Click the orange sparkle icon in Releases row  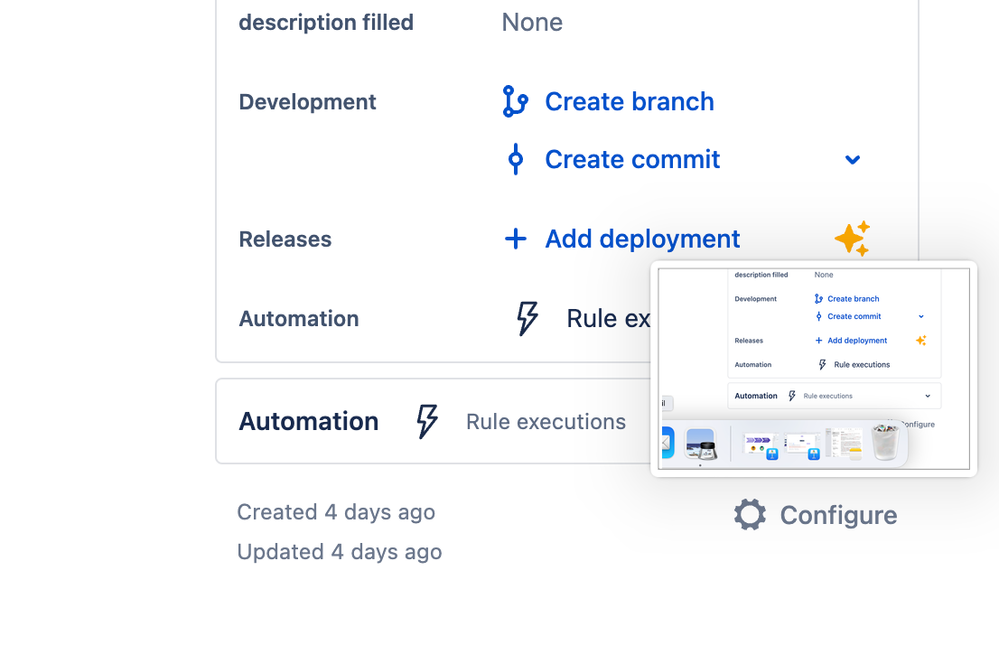(x=852, y=239)
